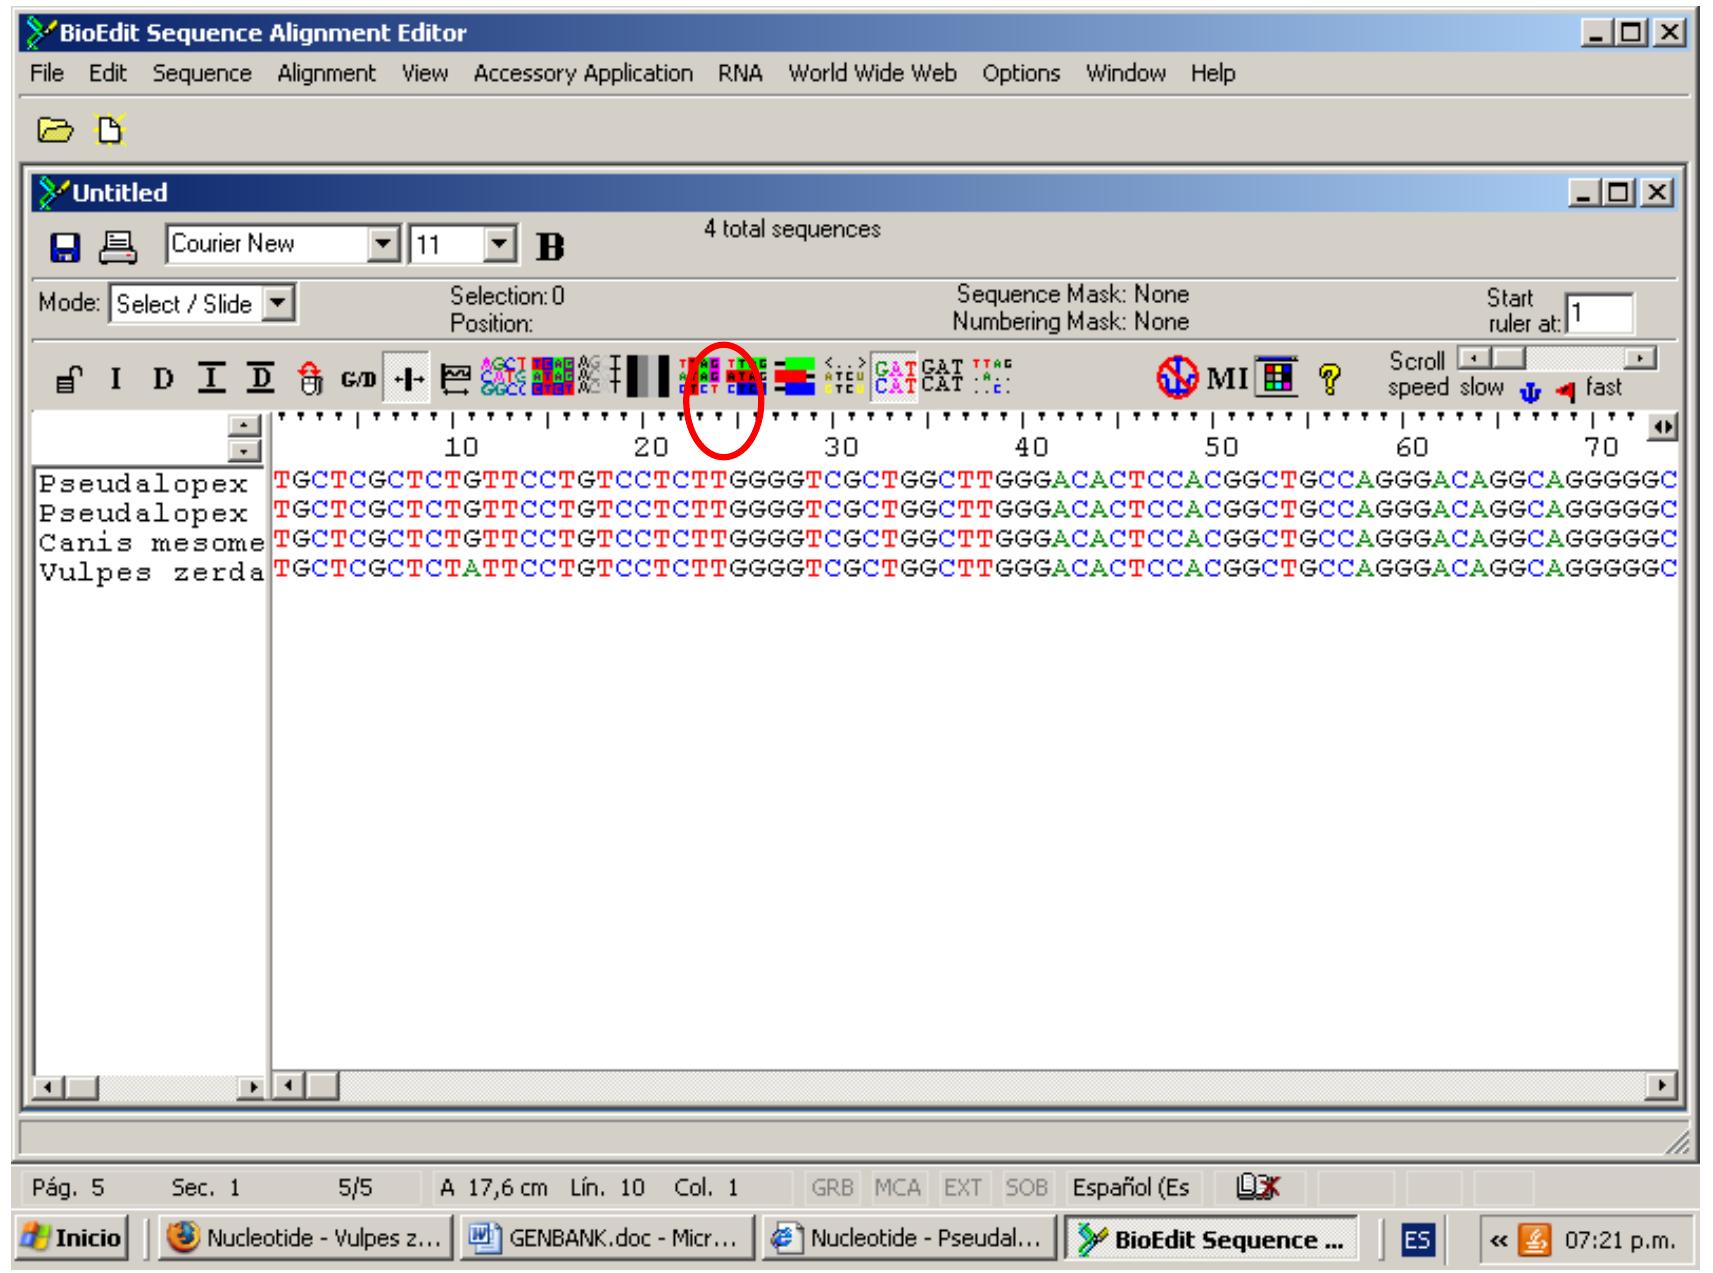1713x1273 pixels.
Task: Open the color table grid icon
Action: [1277, 377]
